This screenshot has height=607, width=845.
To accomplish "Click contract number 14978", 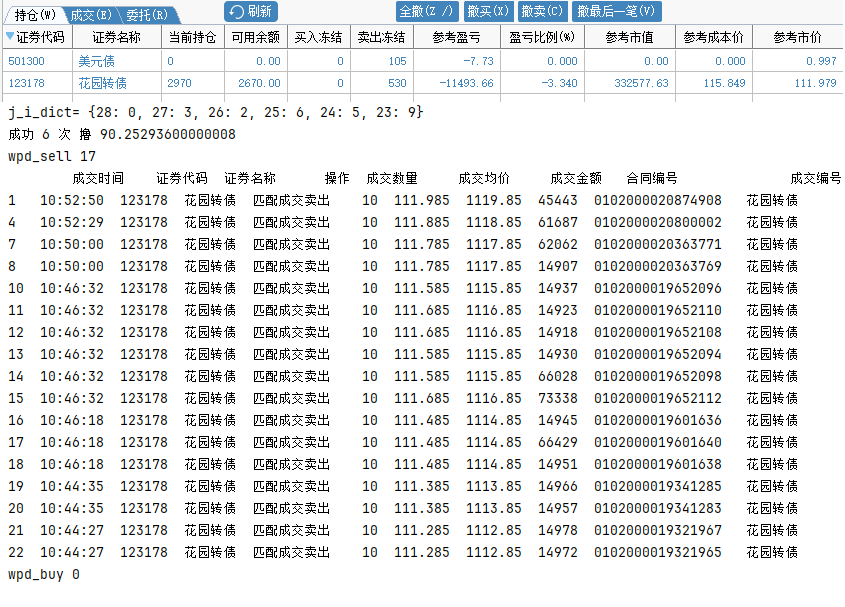I will 558,530.
